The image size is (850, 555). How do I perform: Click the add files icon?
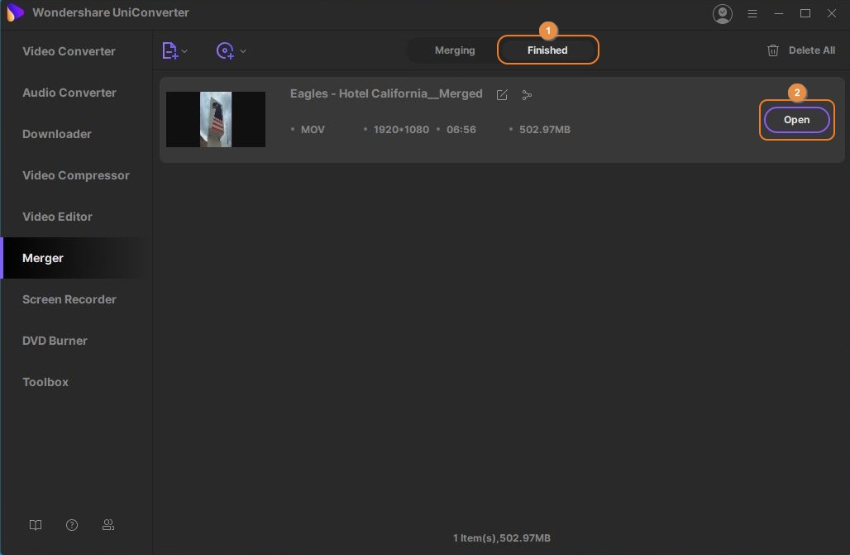point(169,51)
